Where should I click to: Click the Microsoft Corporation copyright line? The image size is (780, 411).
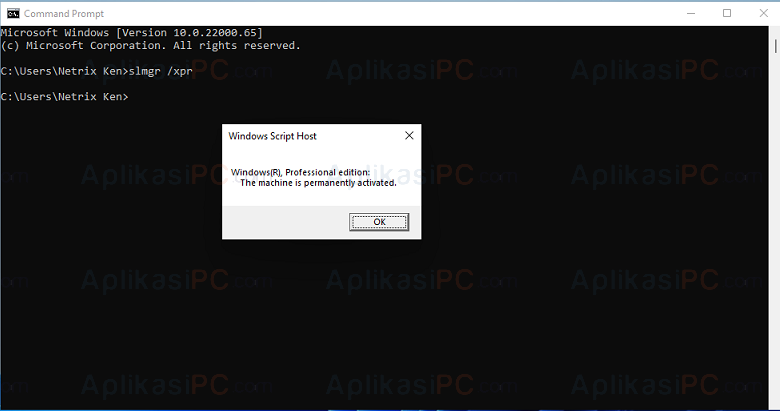point(151,45)
